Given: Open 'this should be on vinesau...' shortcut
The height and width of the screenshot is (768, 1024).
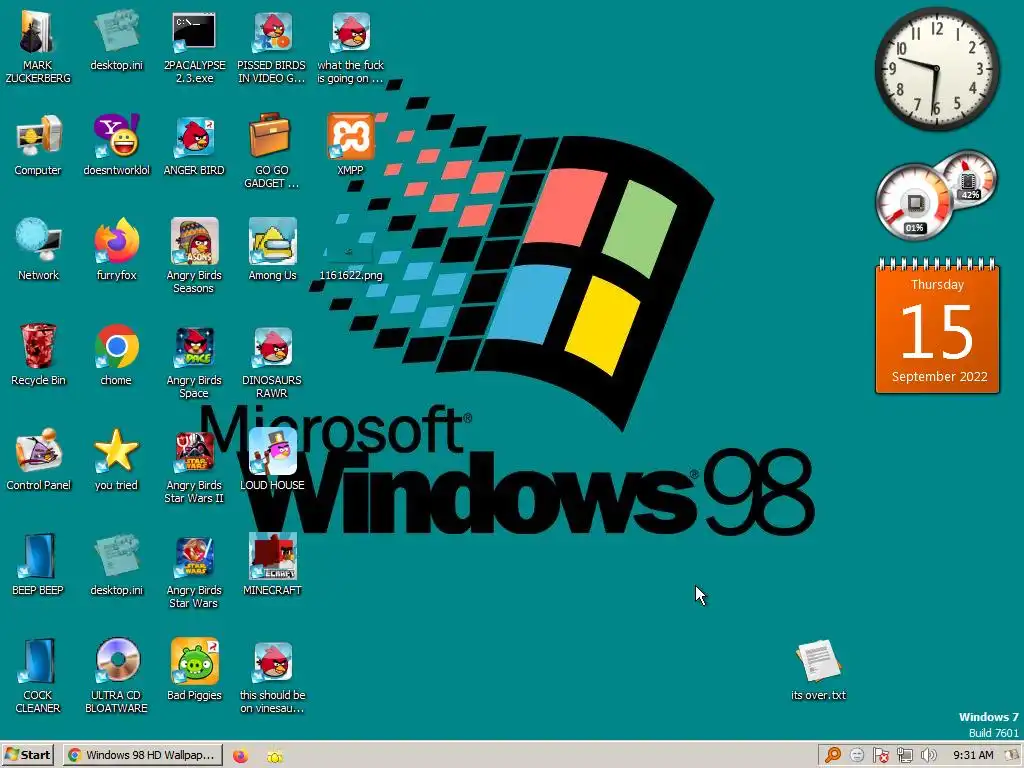Looking at the screenshot, I should 272,661.
